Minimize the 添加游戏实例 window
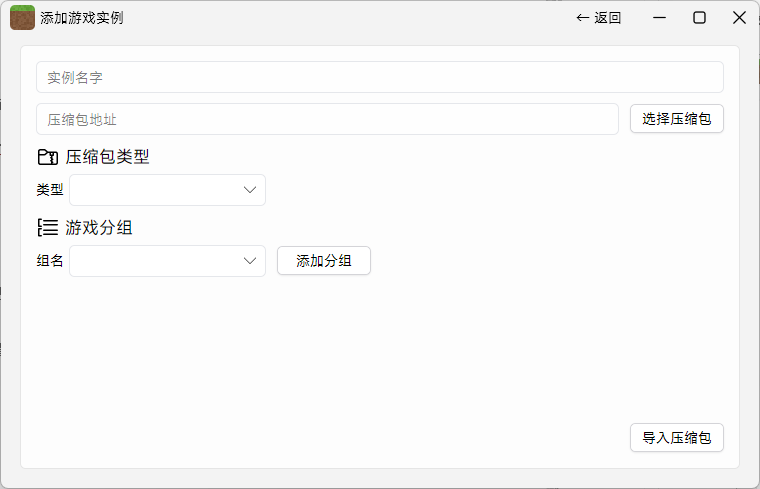Image resolution: width=760 pixels, height=489 pixels. point(659,17)
